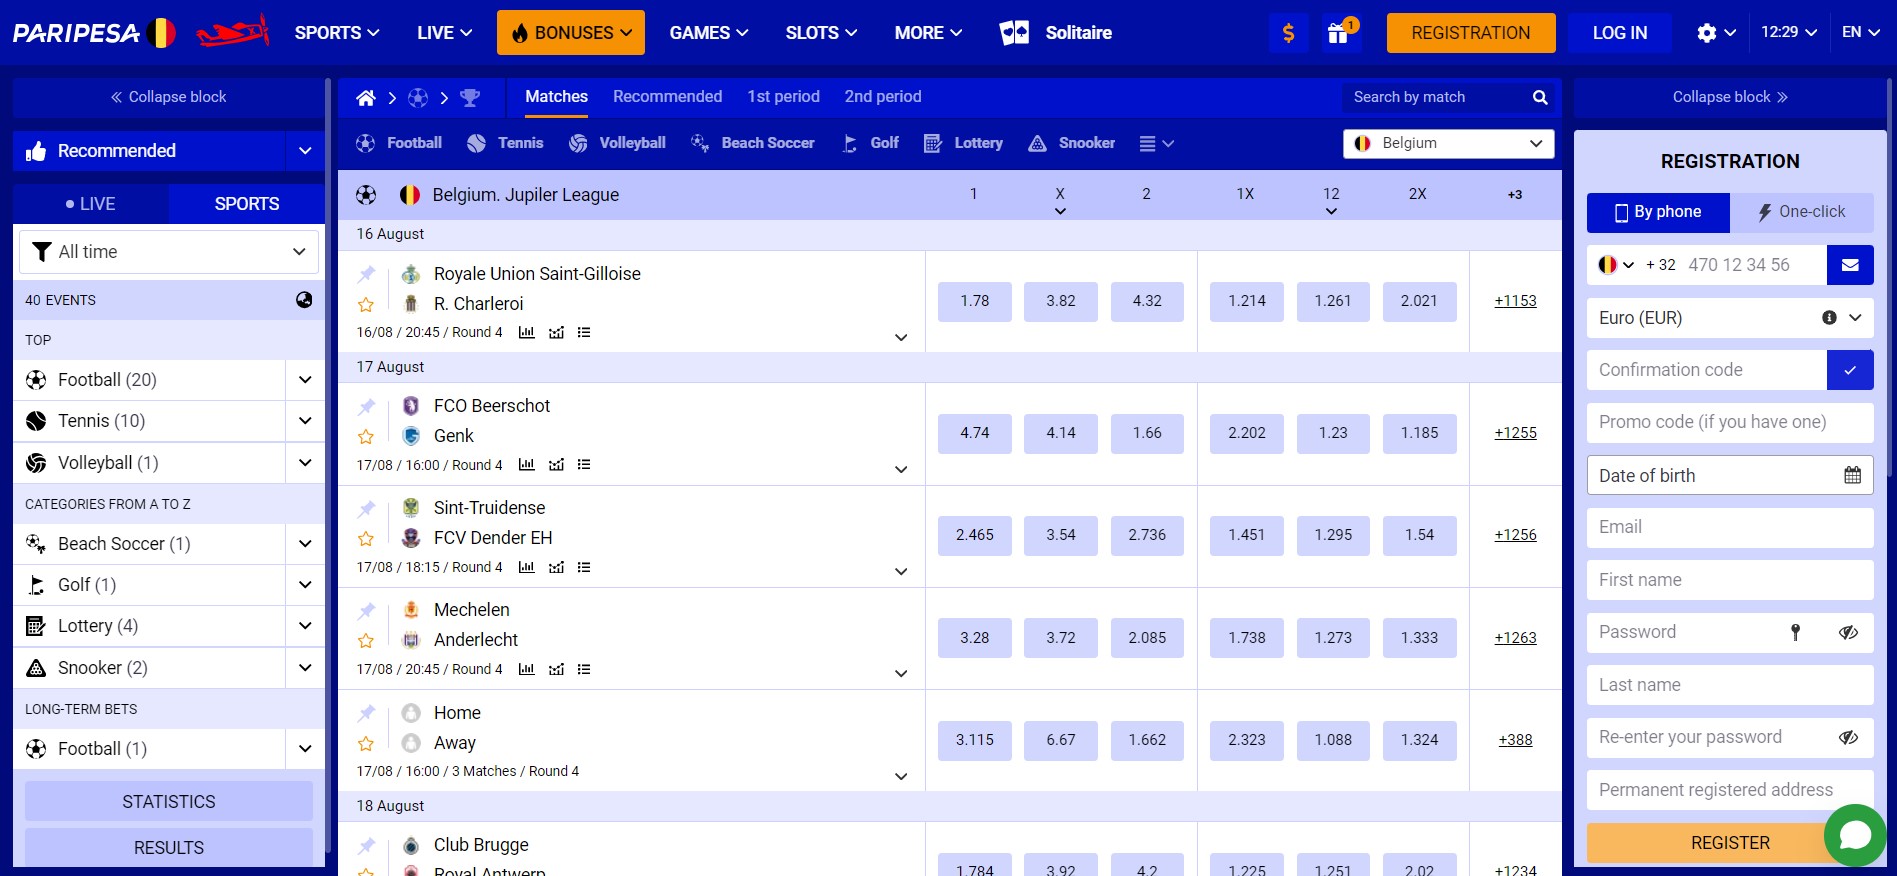Open +1153 more markets link
Screen dimensions: 1897x876
tap(1515, 301)
